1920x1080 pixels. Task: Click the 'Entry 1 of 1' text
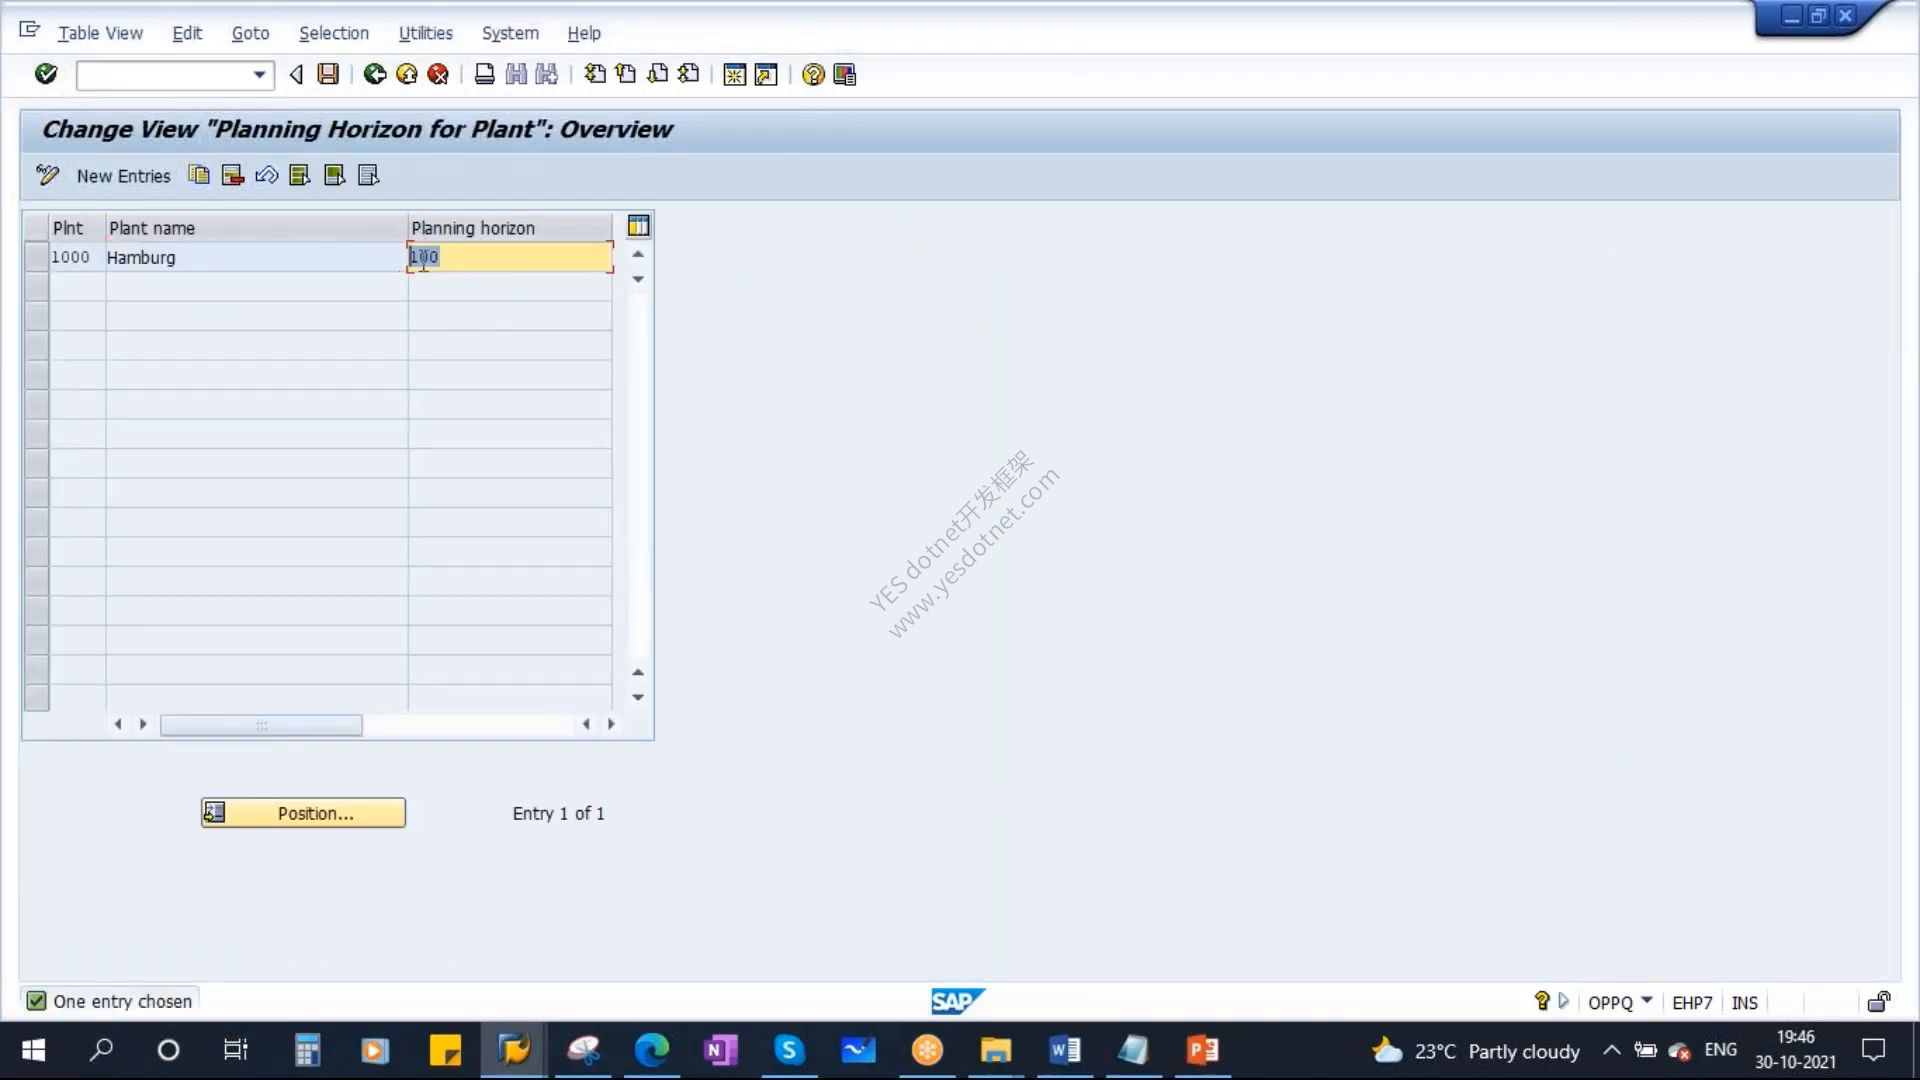(x=558, y=813)
